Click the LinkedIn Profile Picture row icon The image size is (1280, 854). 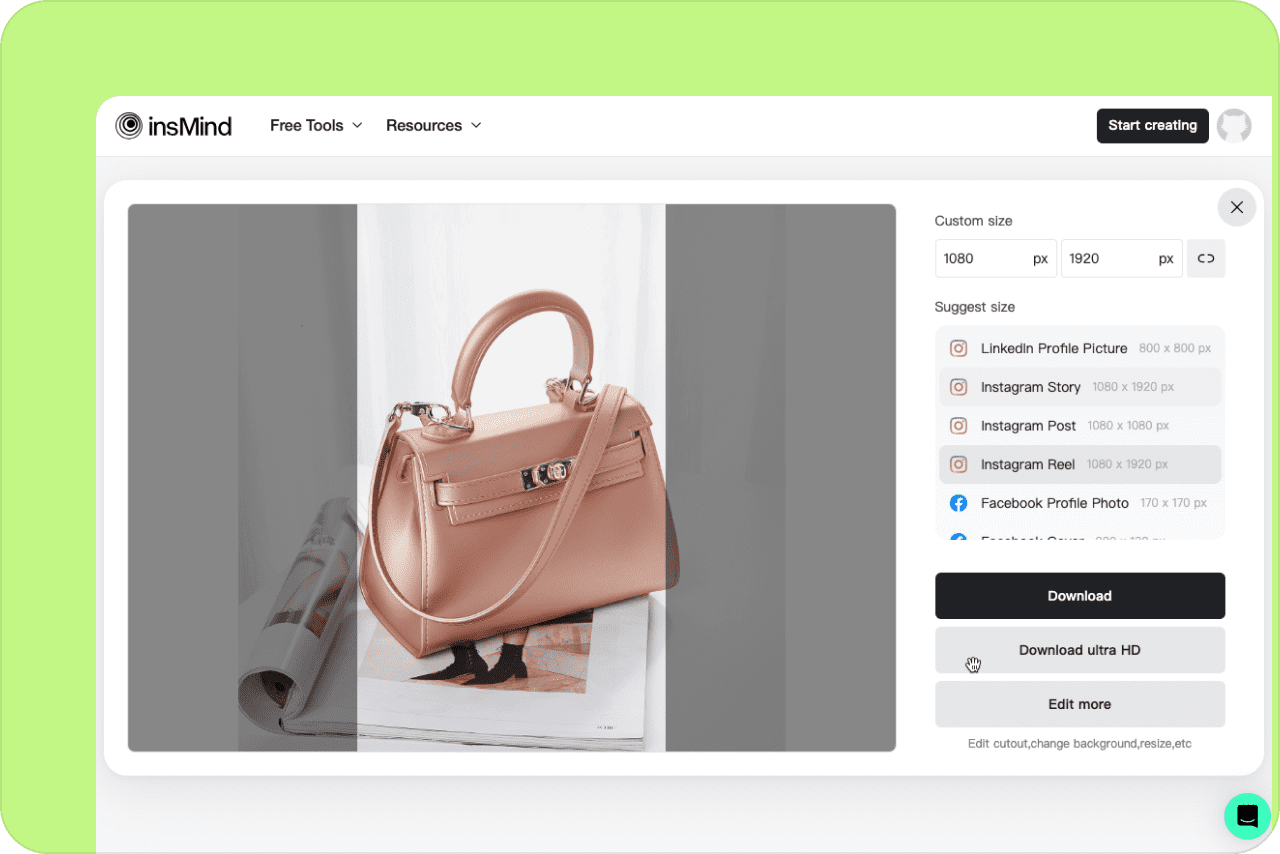coord(958,348)
